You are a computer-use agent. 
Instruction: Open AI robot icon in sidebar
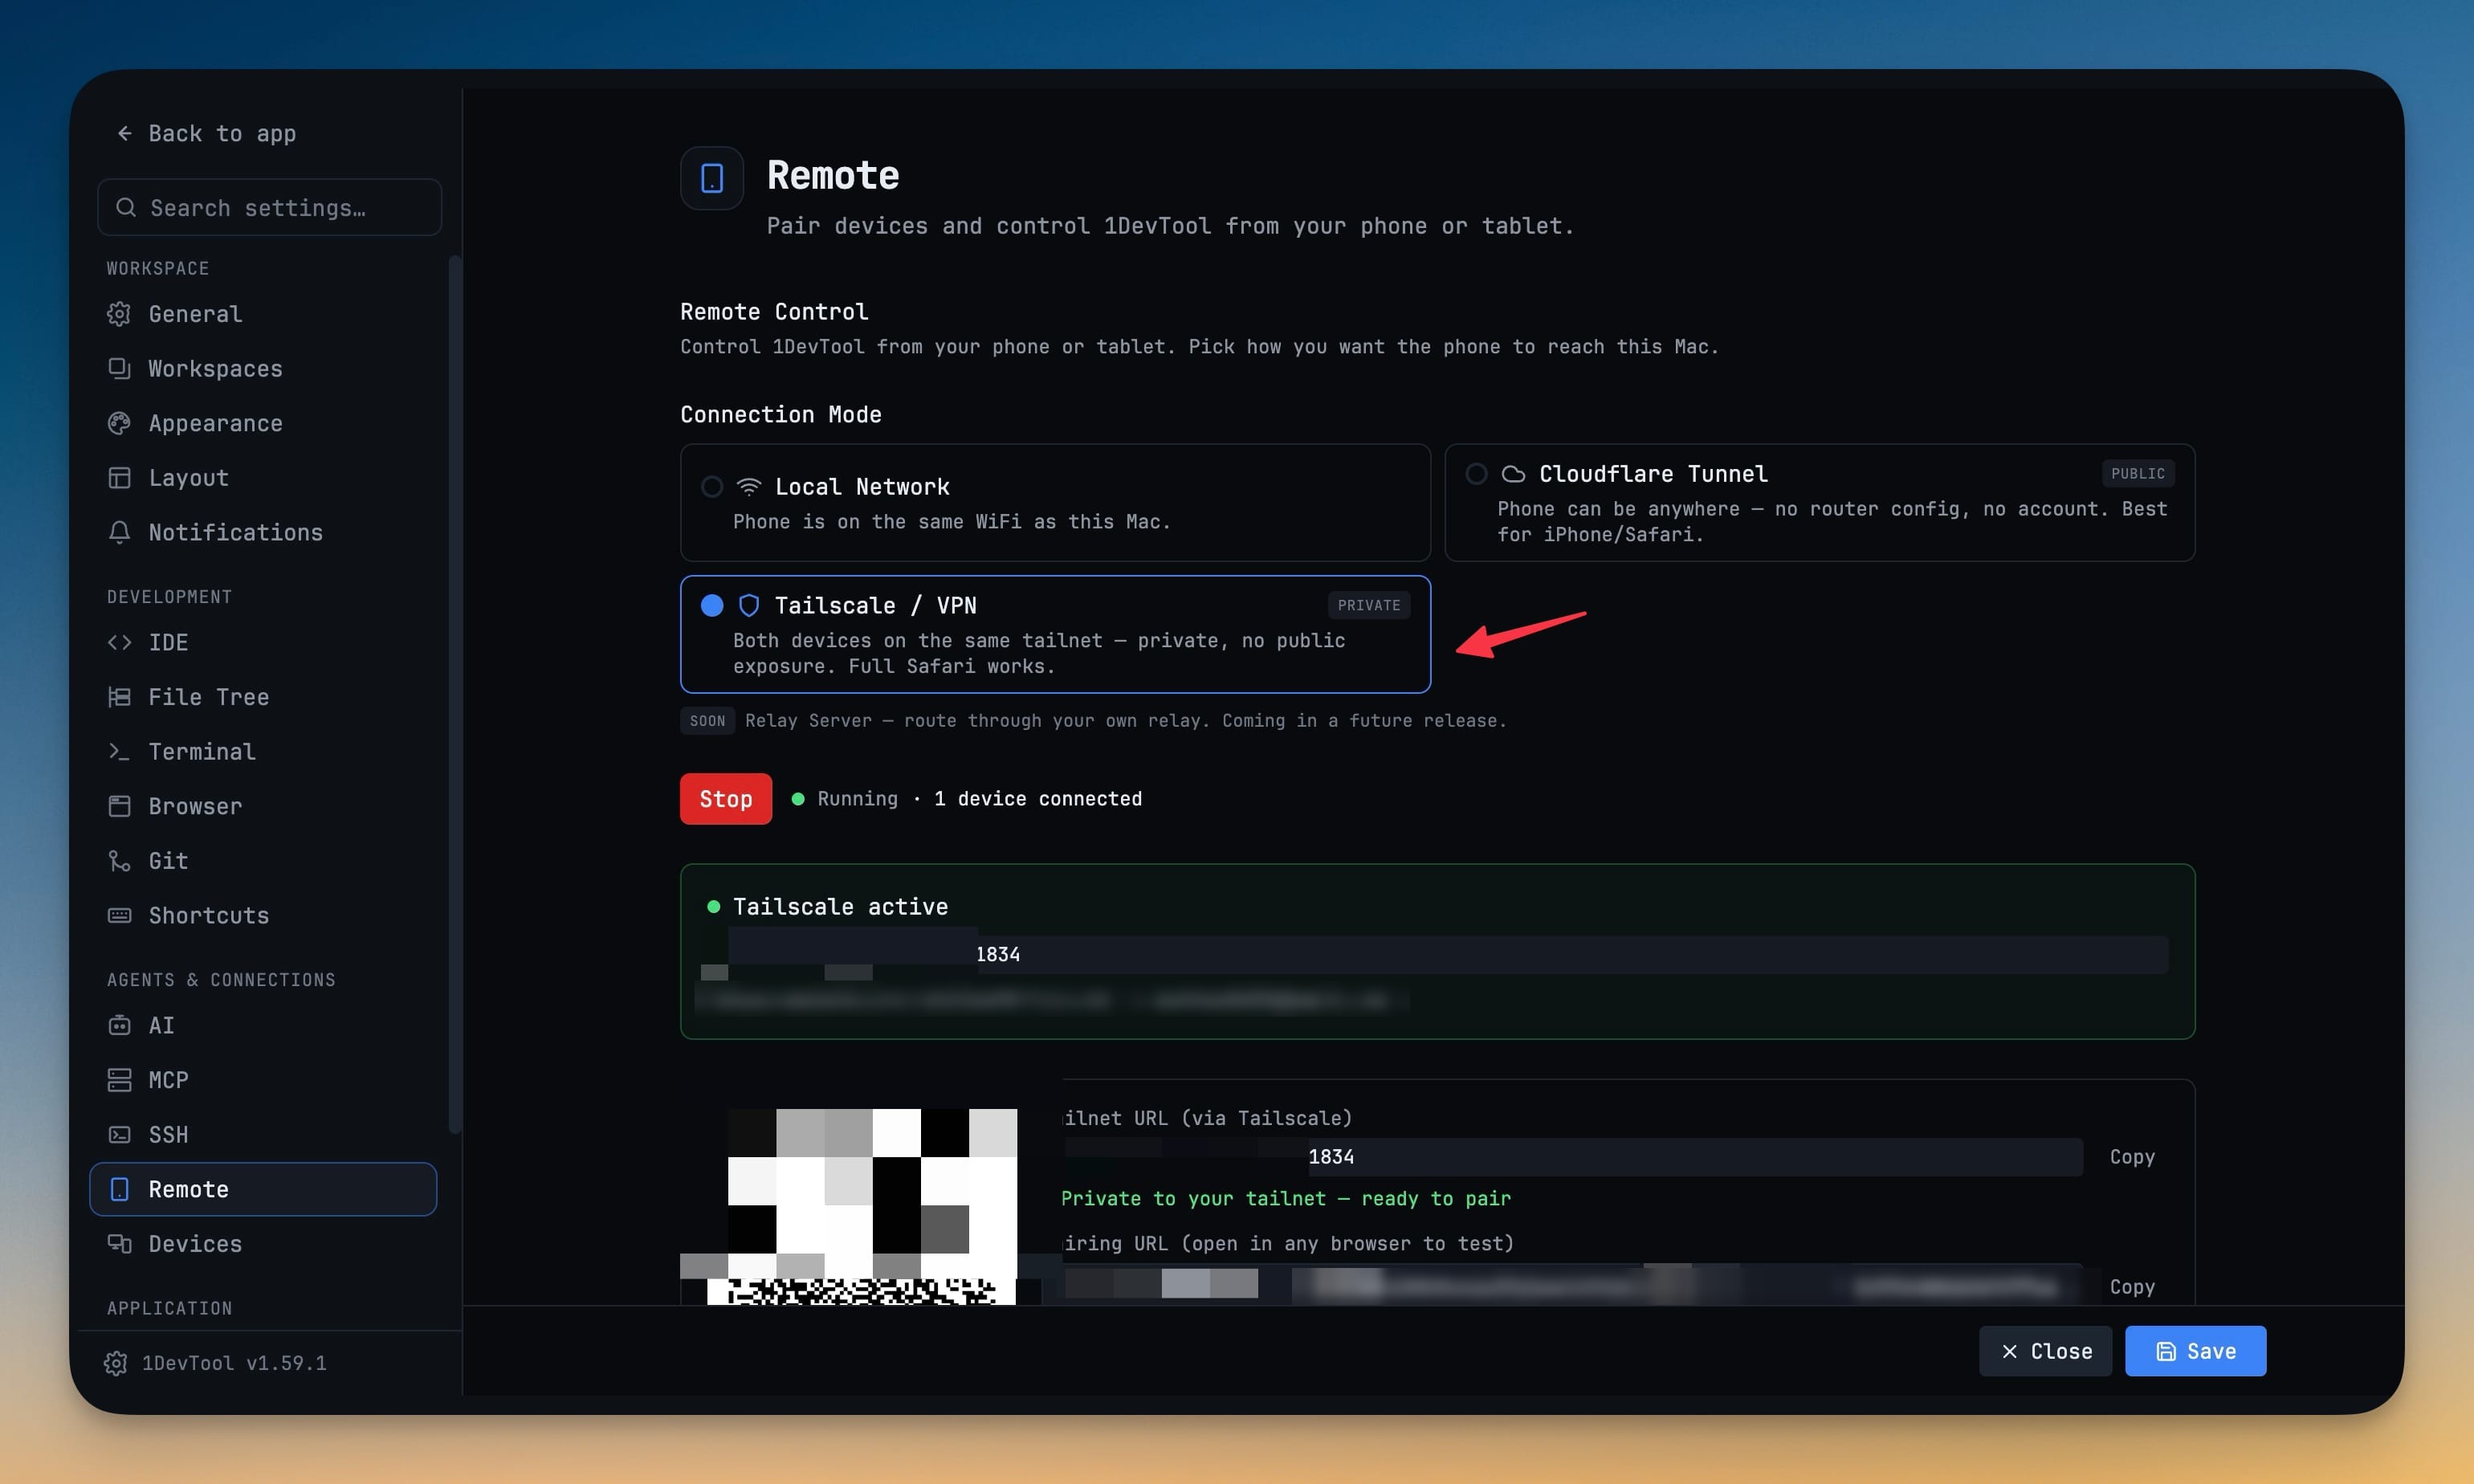tap(119, 1025)
